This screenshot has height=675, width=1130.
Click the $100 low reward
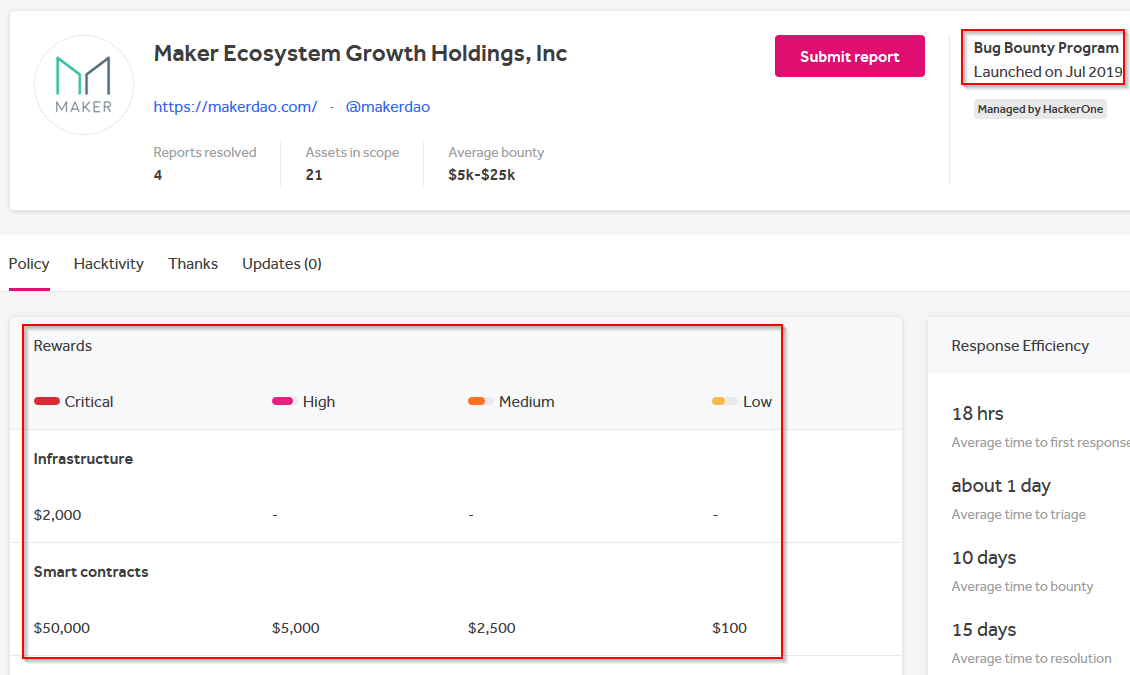(x=729, y=628)
